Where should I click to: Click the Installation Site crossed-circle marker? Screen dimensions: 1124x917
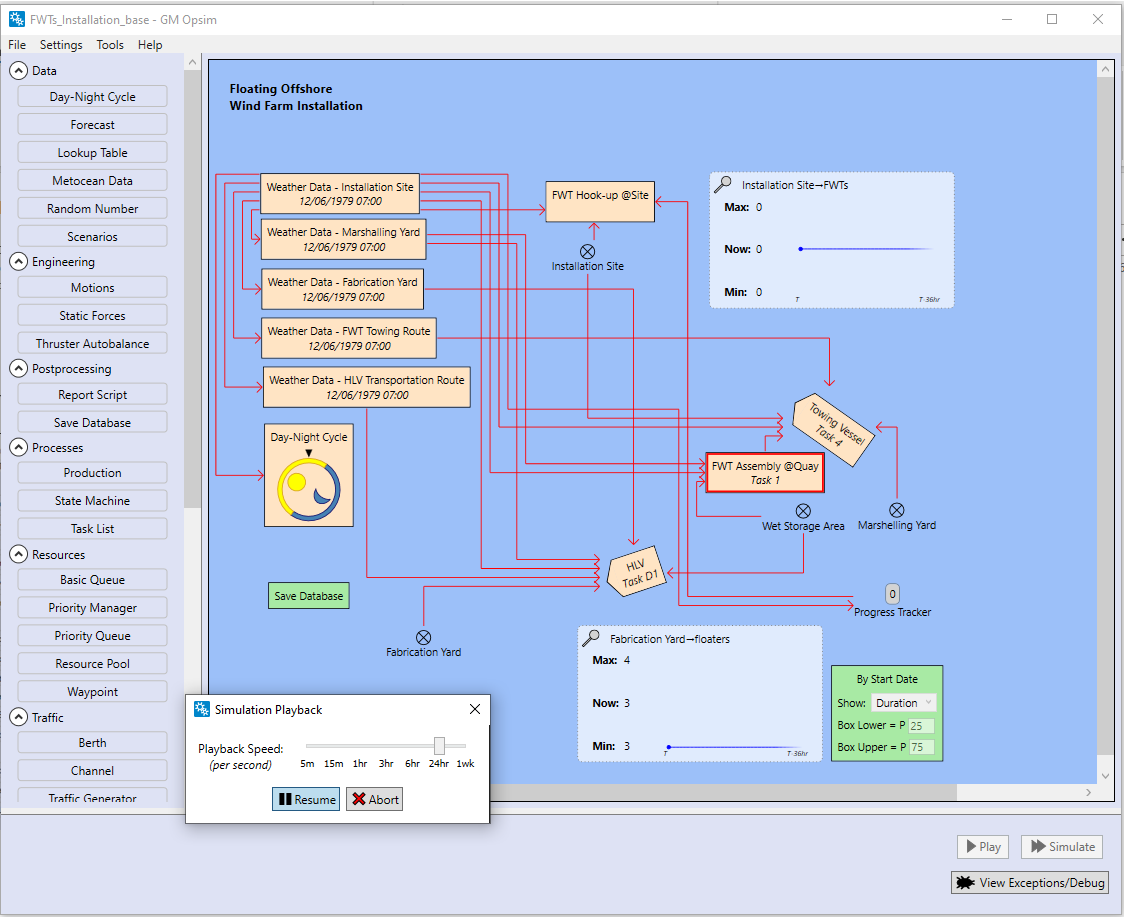click(587, 251)
